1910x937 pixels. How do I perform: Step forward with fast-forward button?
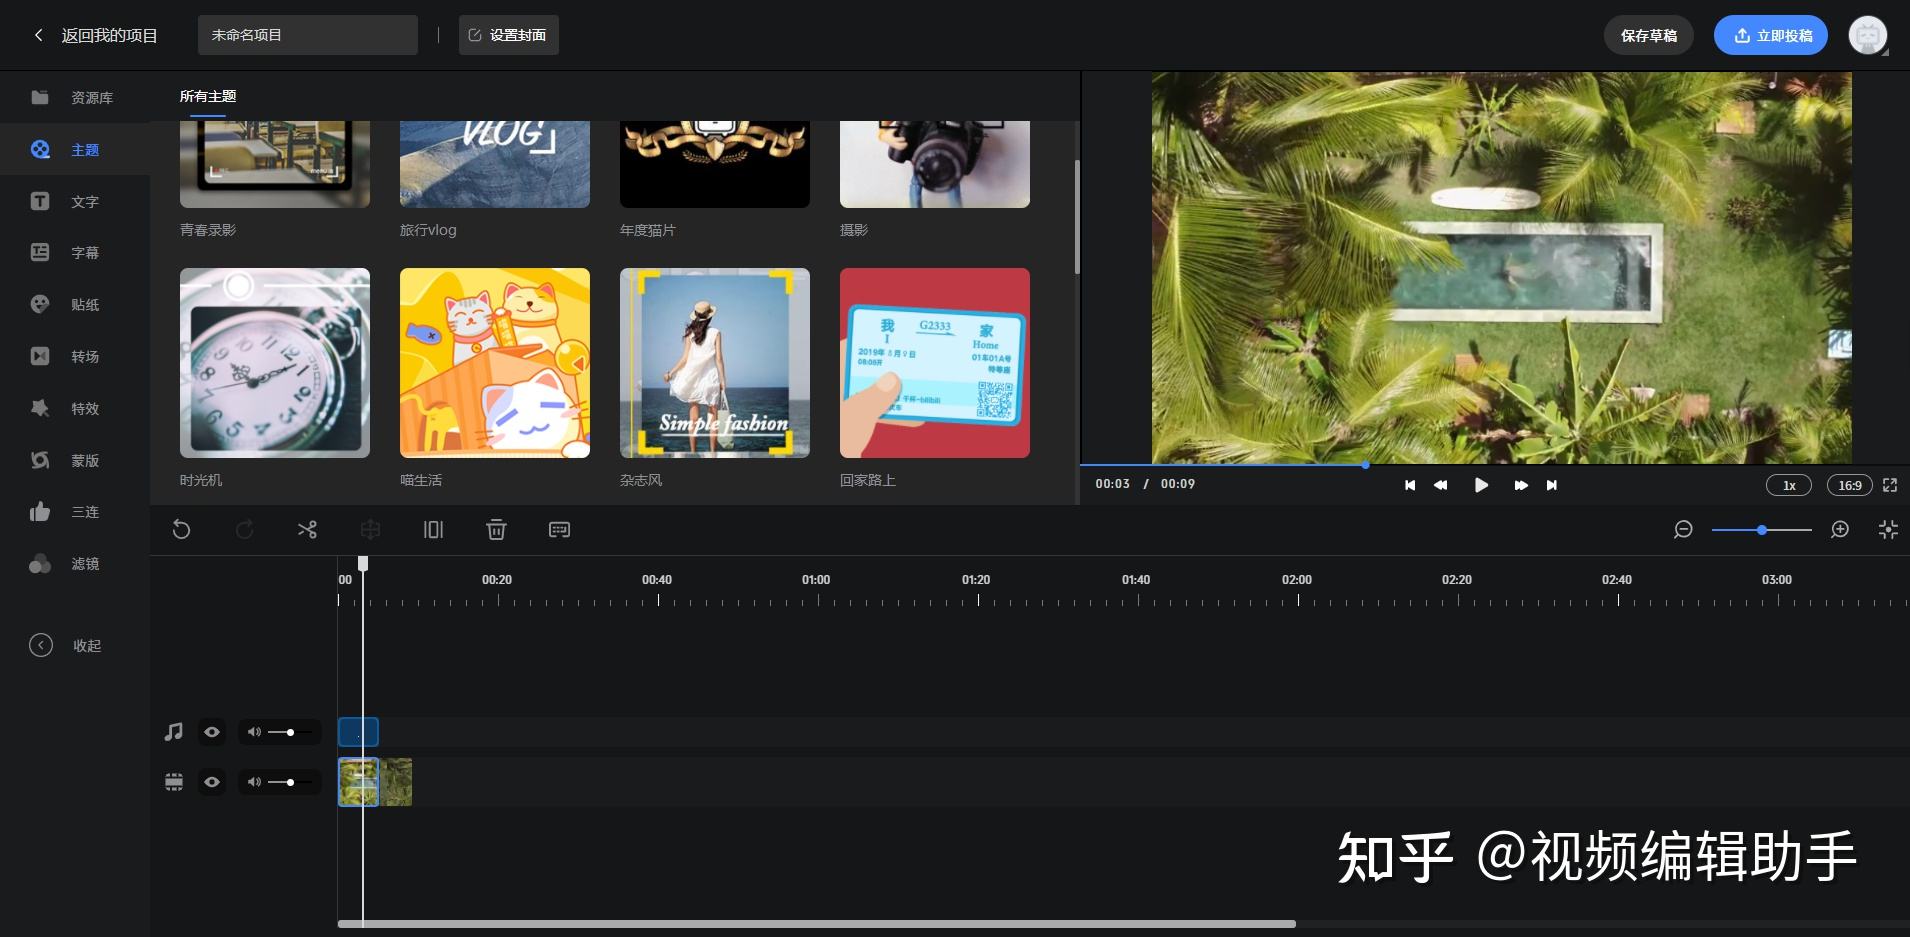click(1521, 485)
